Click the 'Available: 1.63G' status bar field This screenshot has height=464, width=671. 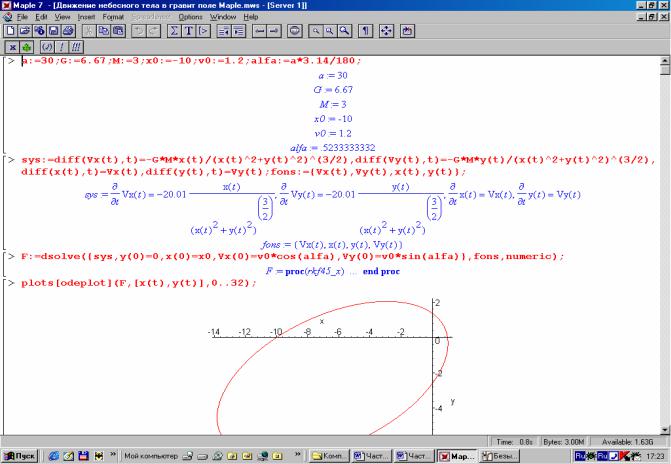click(x=627, y=442)
